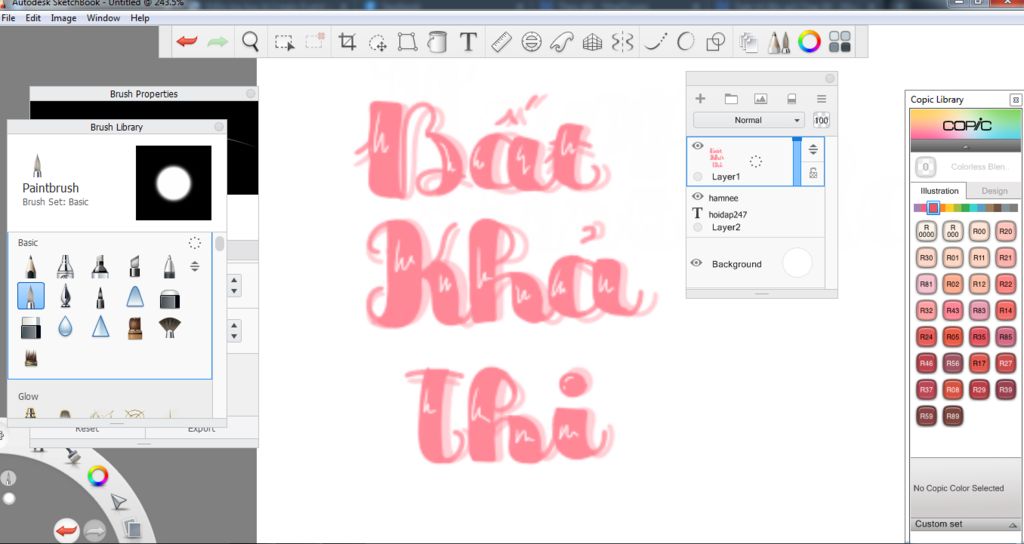Open the Edit menu
The width and height of the screenshot is (1024, 544).
coord(33,18)
